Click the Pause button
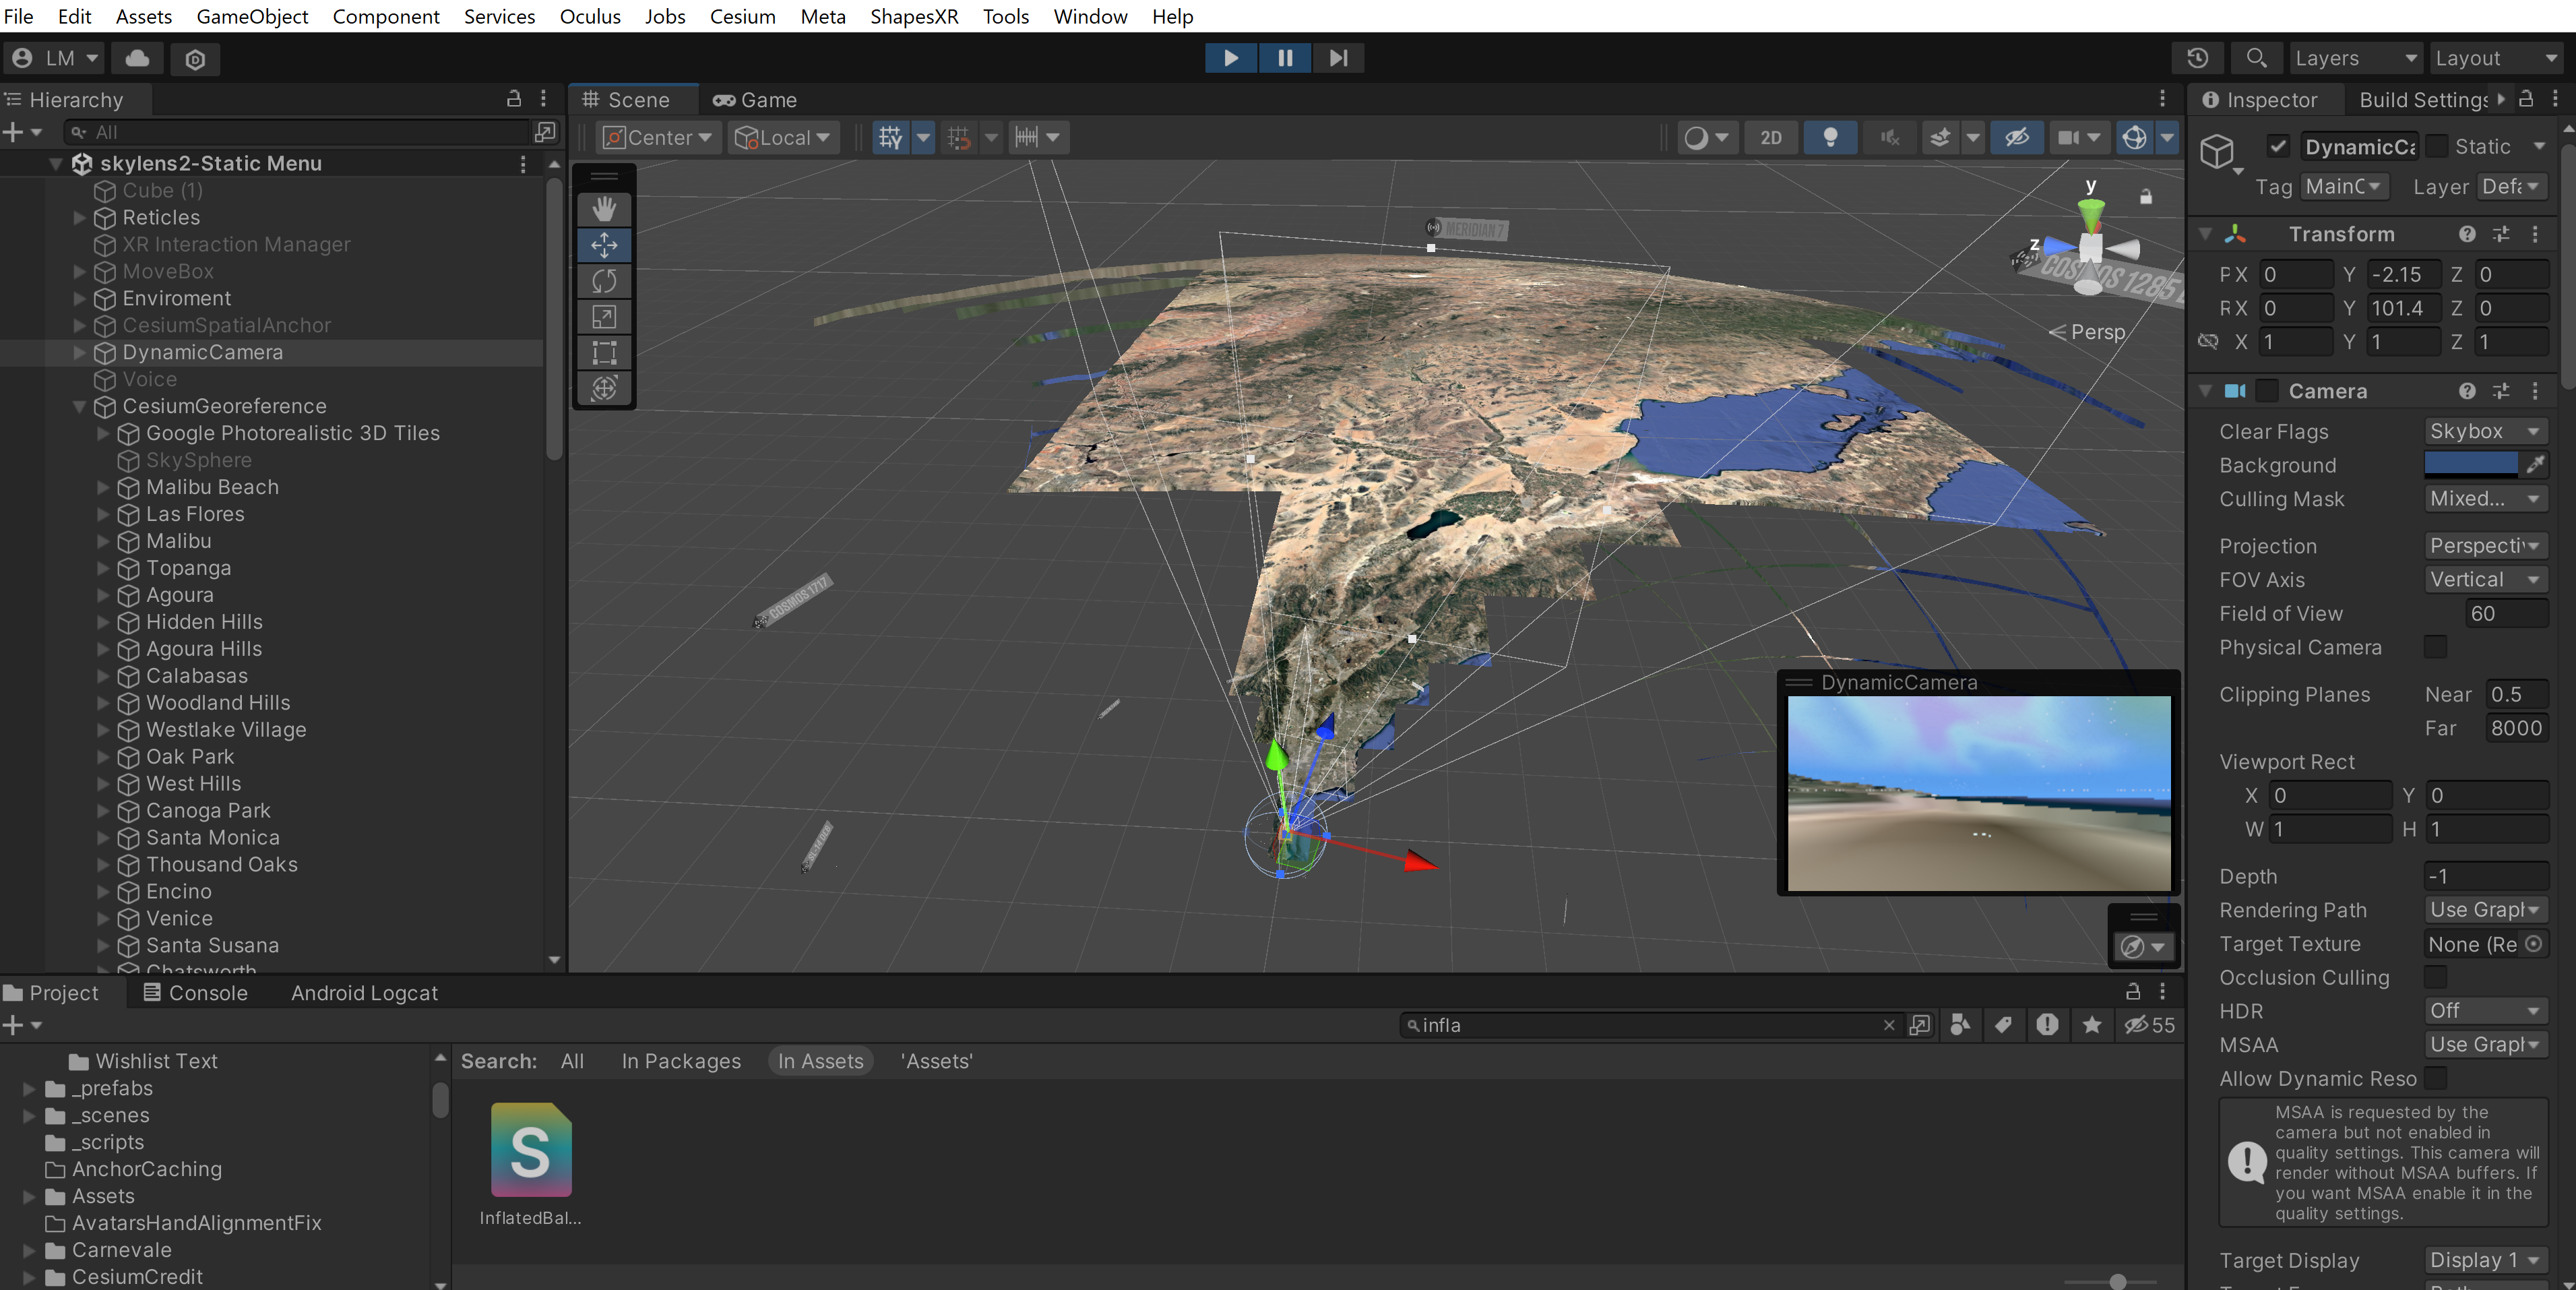 pyautogui.click(x=1285, y=58)
